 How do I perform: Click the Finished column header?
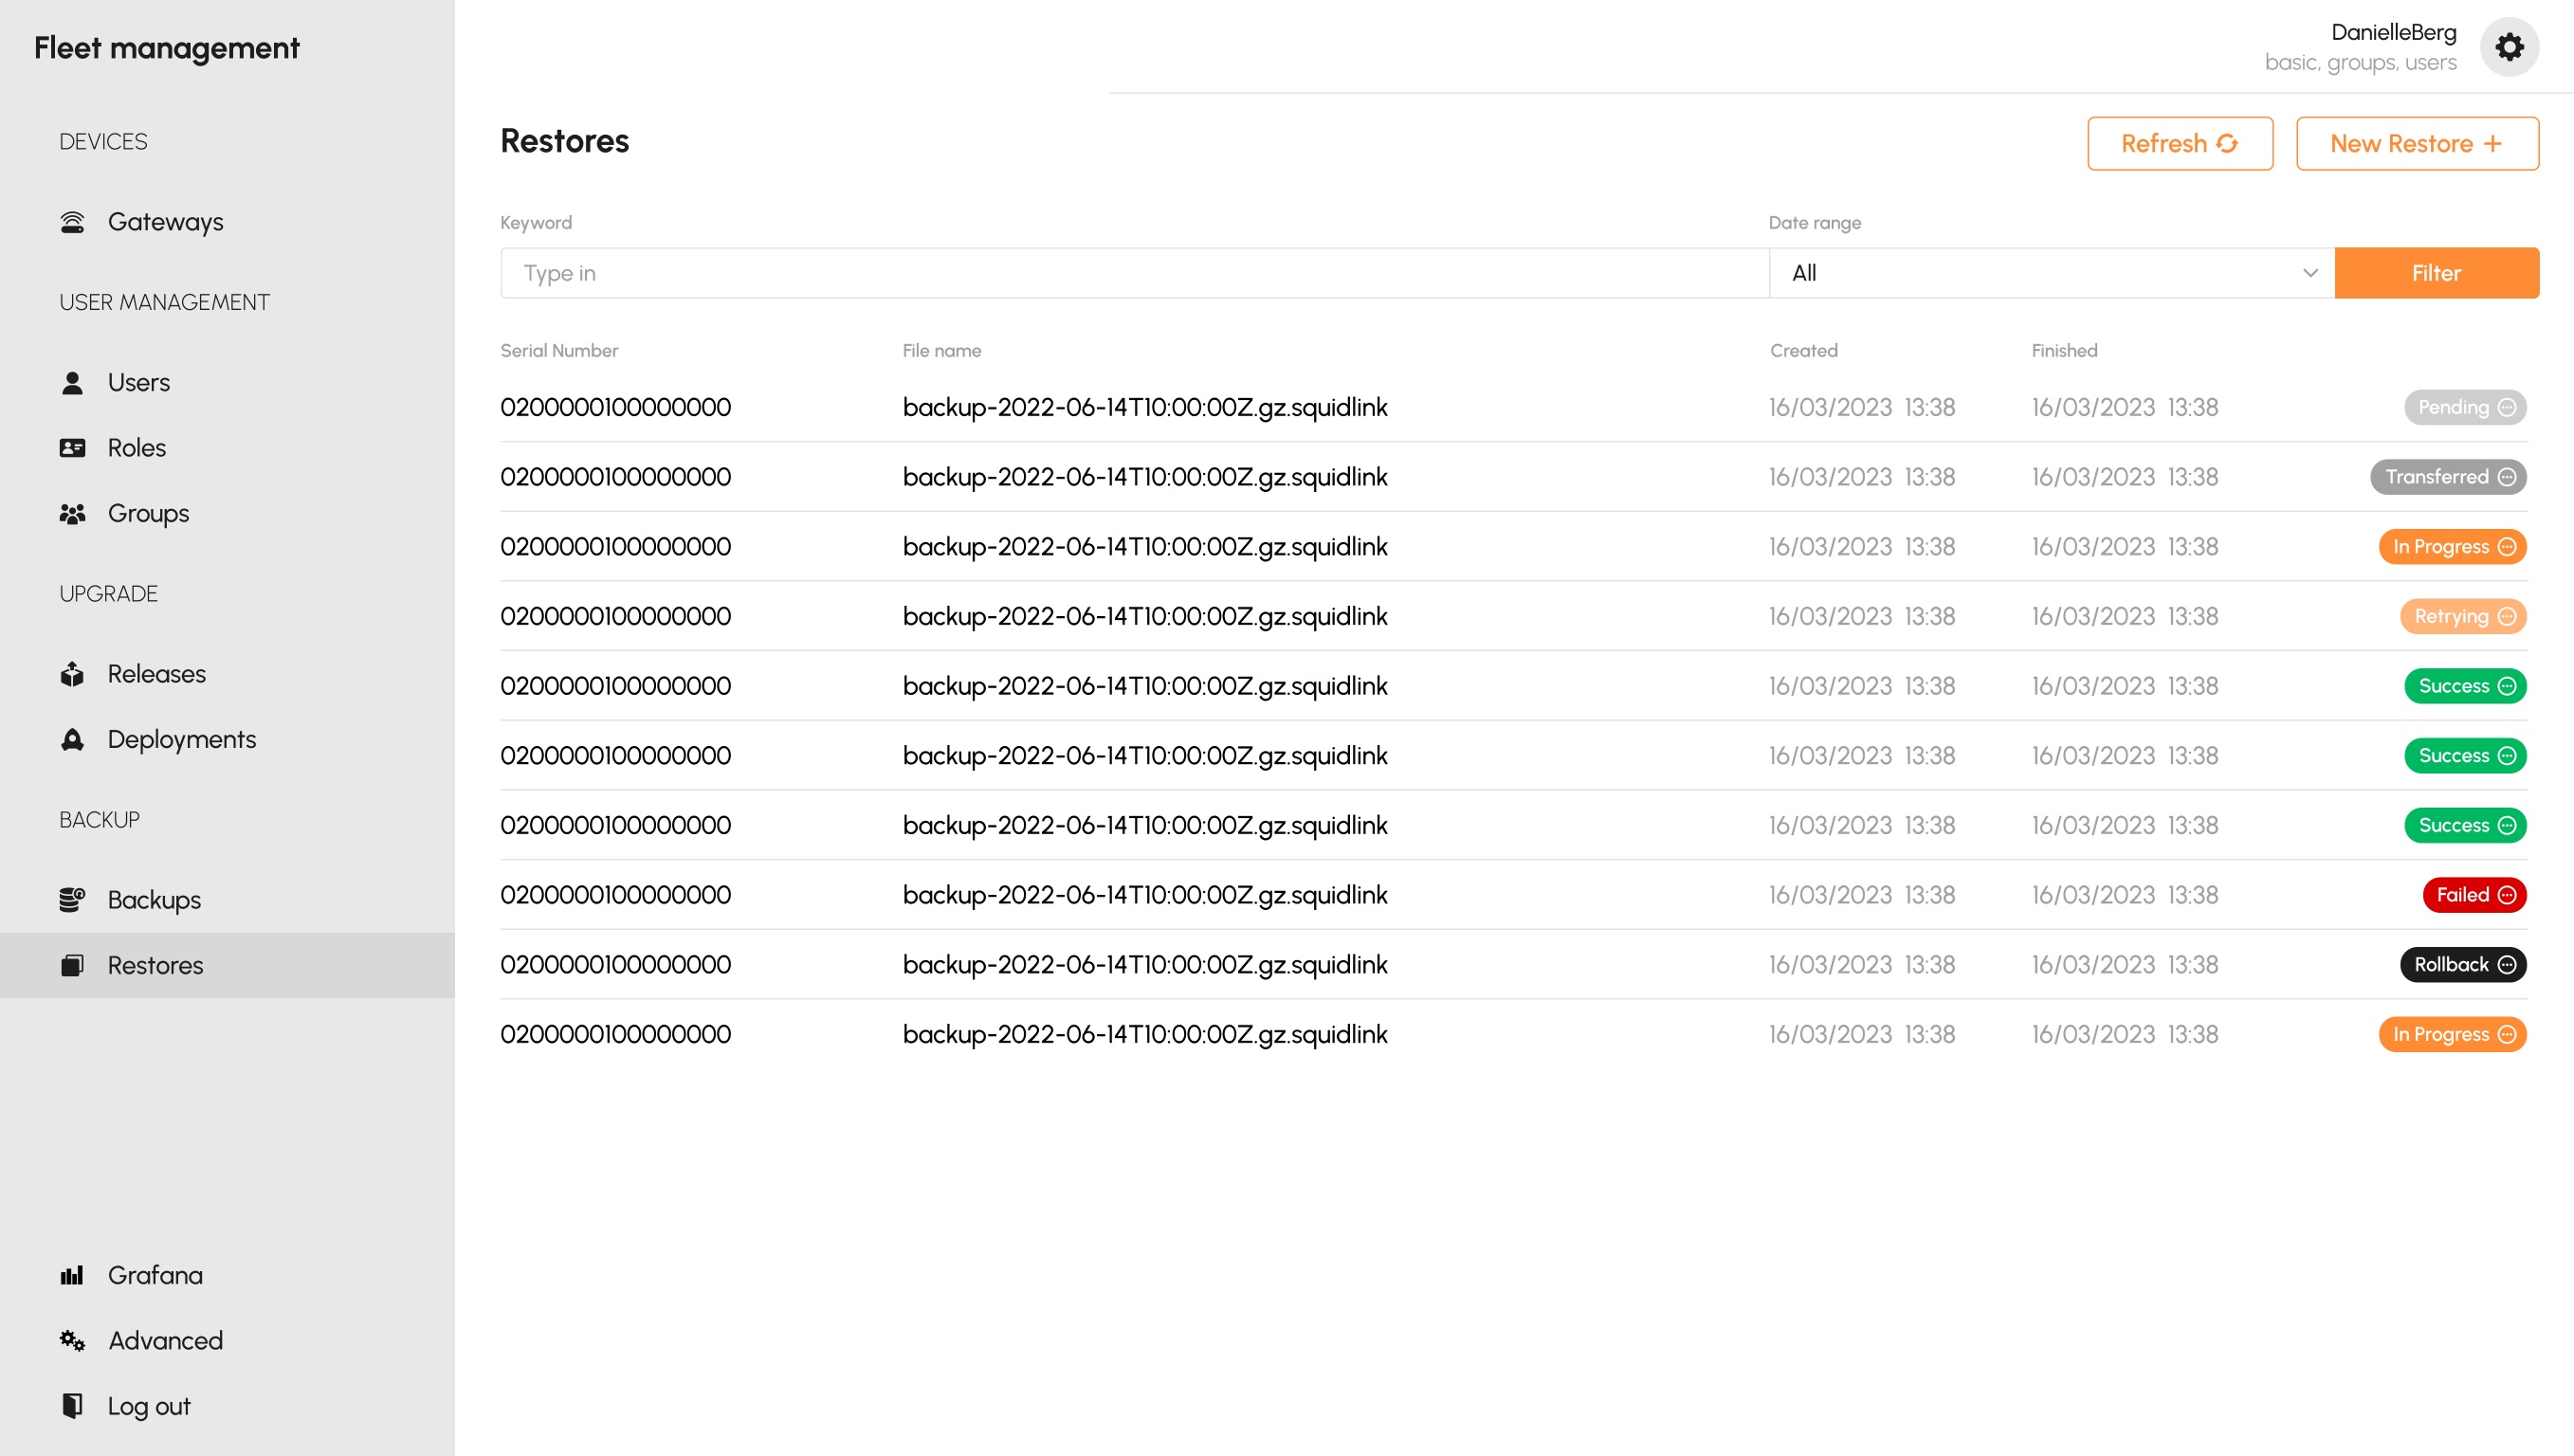tap(2064, 351)
